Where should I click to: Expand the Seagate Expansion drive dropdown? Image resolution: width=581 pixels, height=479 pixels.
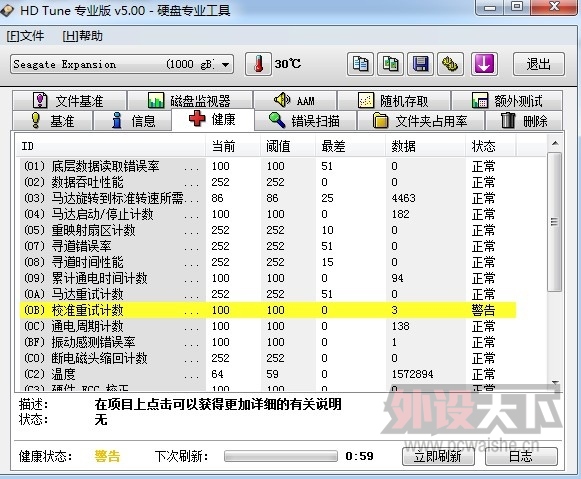click(225, 65)
